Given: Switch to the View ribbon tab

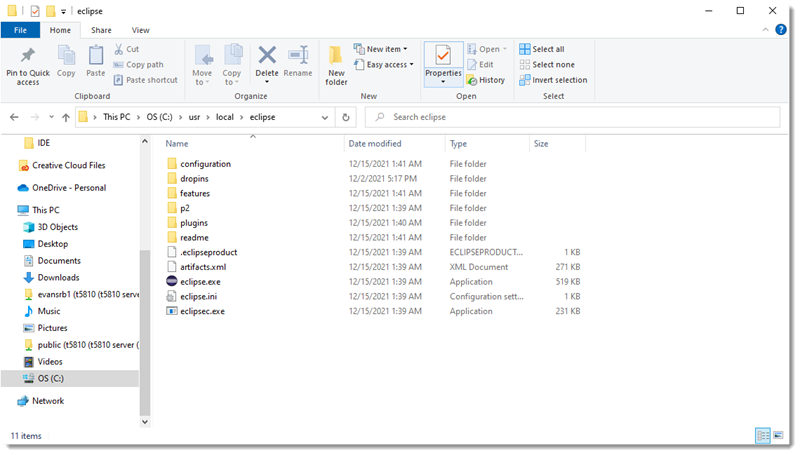Looking at the screenshot, I should click(x=140, y=30).
